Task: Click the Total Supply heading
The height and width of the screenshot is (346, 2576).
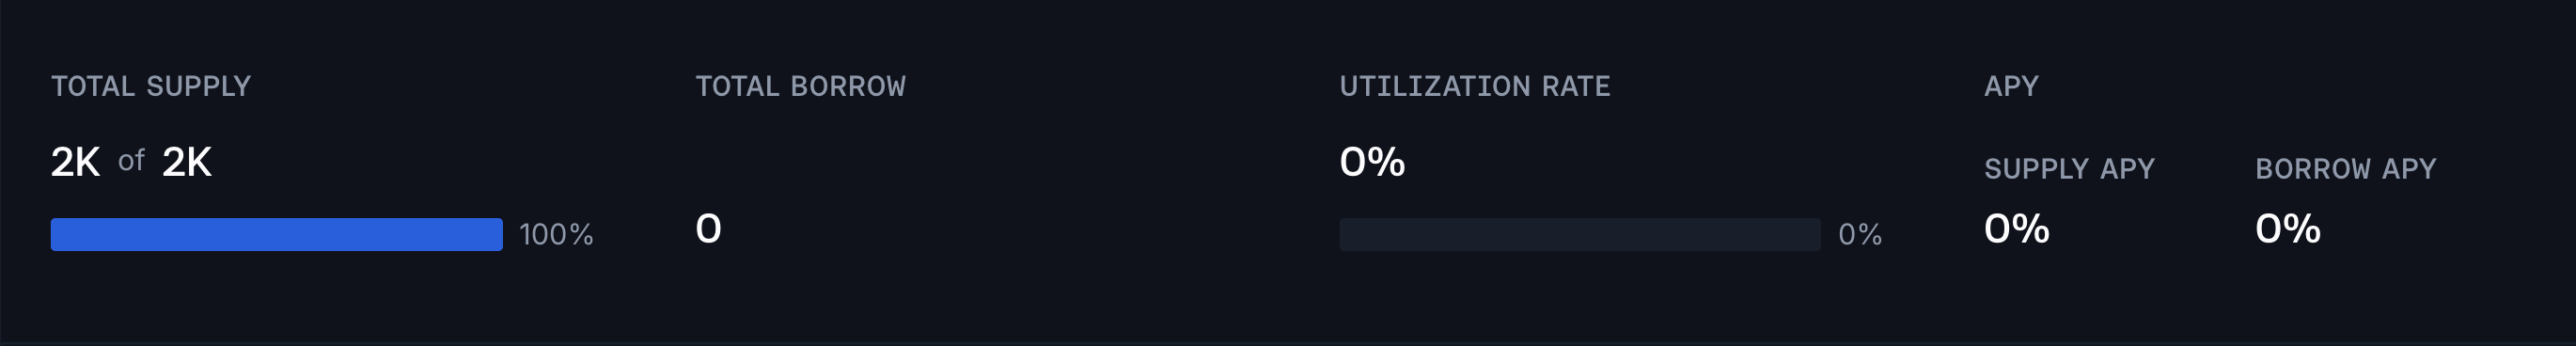Action: click(x=151, y=86)
